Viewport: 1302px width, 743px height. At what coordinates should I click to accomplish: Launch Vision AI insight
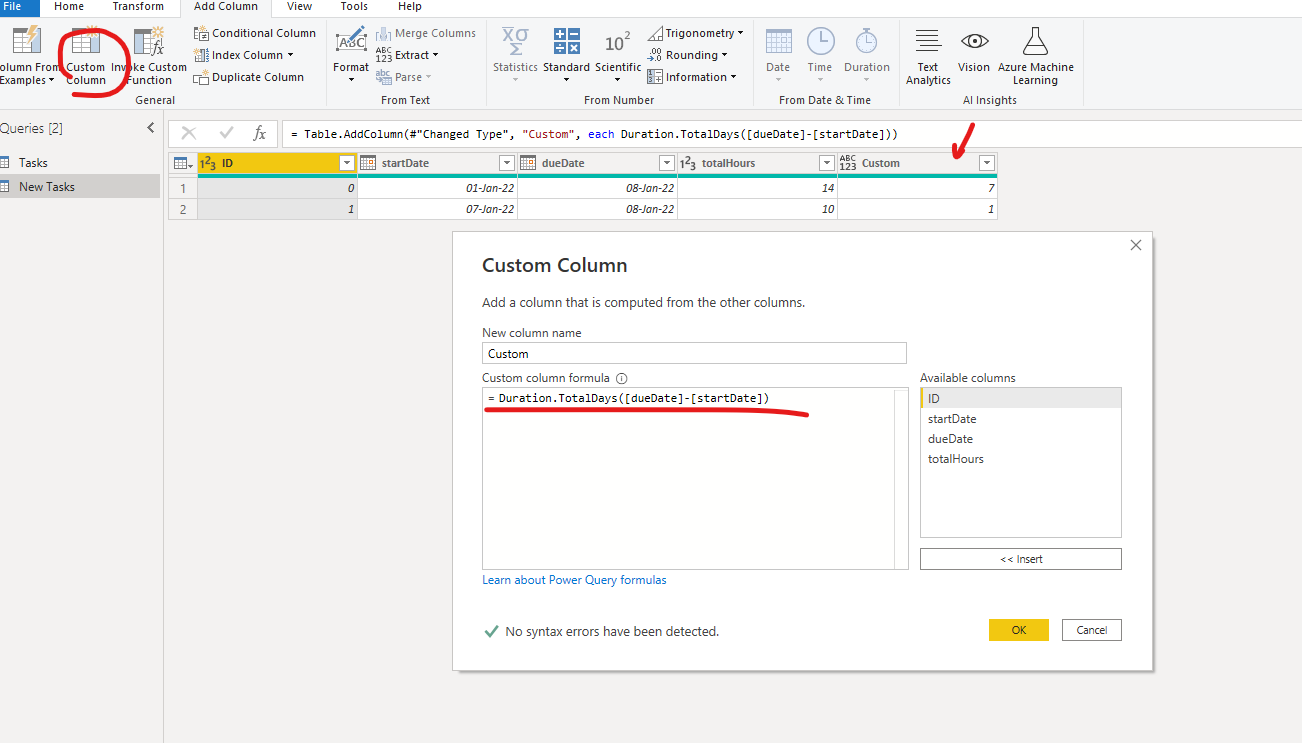pyautogui.click(x=974, y=50)
